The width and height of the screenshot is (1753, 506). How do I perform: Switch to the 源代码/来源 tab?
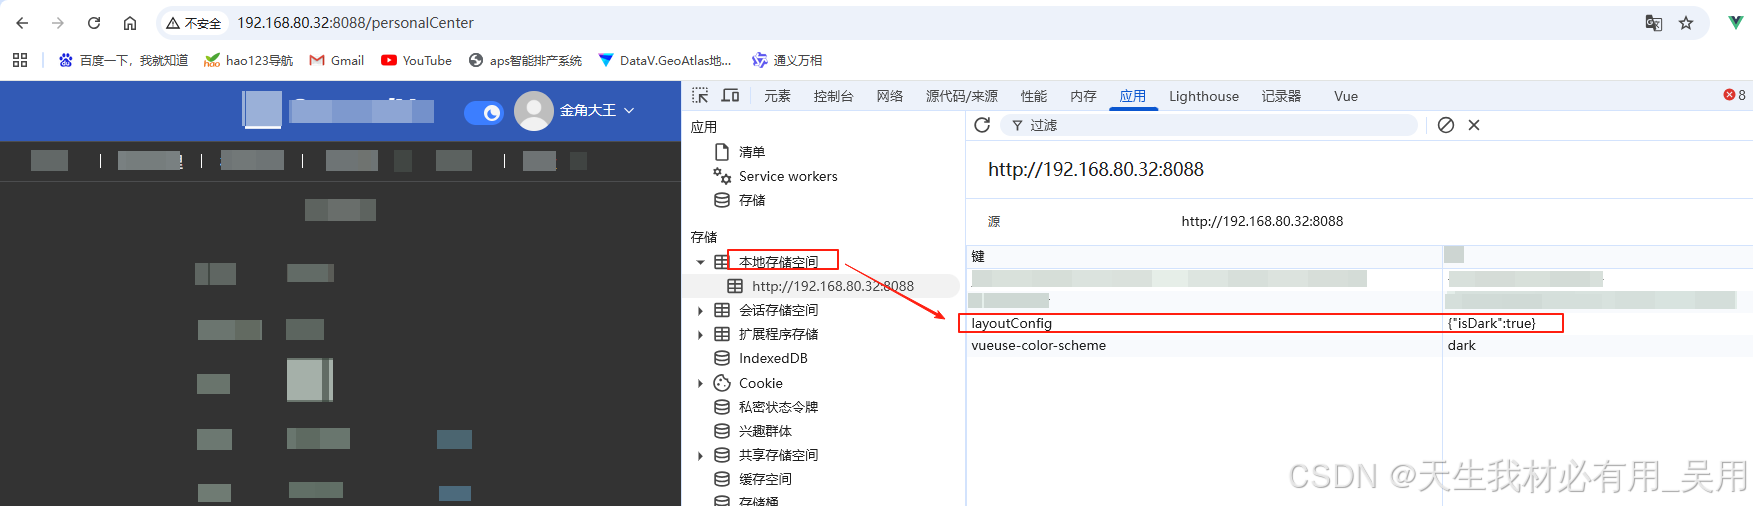click(962, 96)
